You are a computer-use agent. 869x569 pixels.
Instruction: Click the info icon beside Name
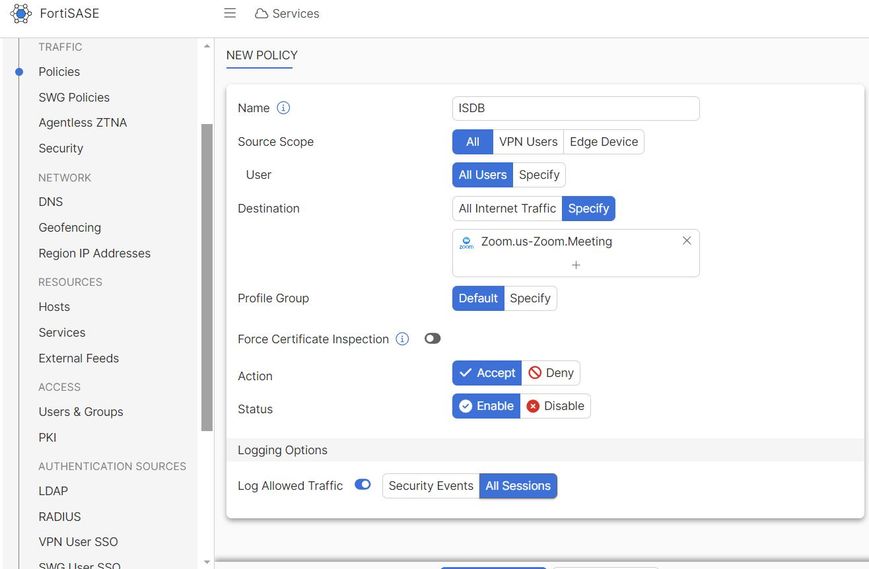[283, 108]
